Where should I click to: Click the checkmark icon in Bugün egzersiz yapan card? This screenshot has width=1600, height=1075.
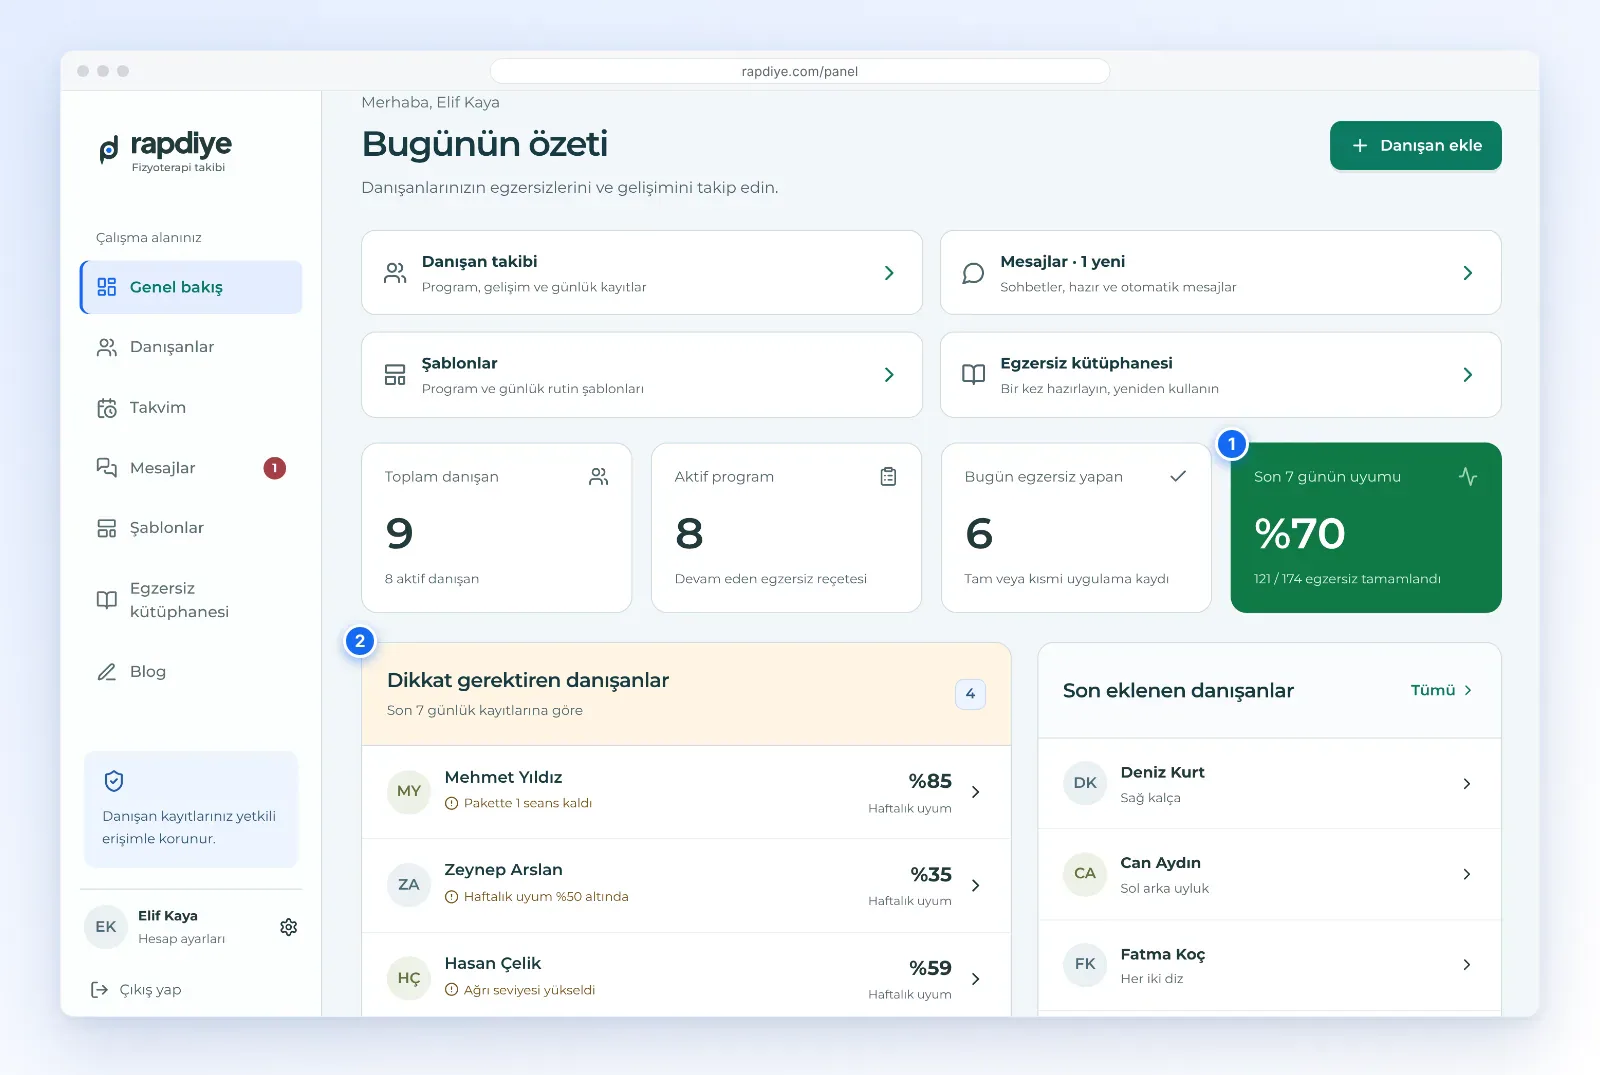[1178, 476]
